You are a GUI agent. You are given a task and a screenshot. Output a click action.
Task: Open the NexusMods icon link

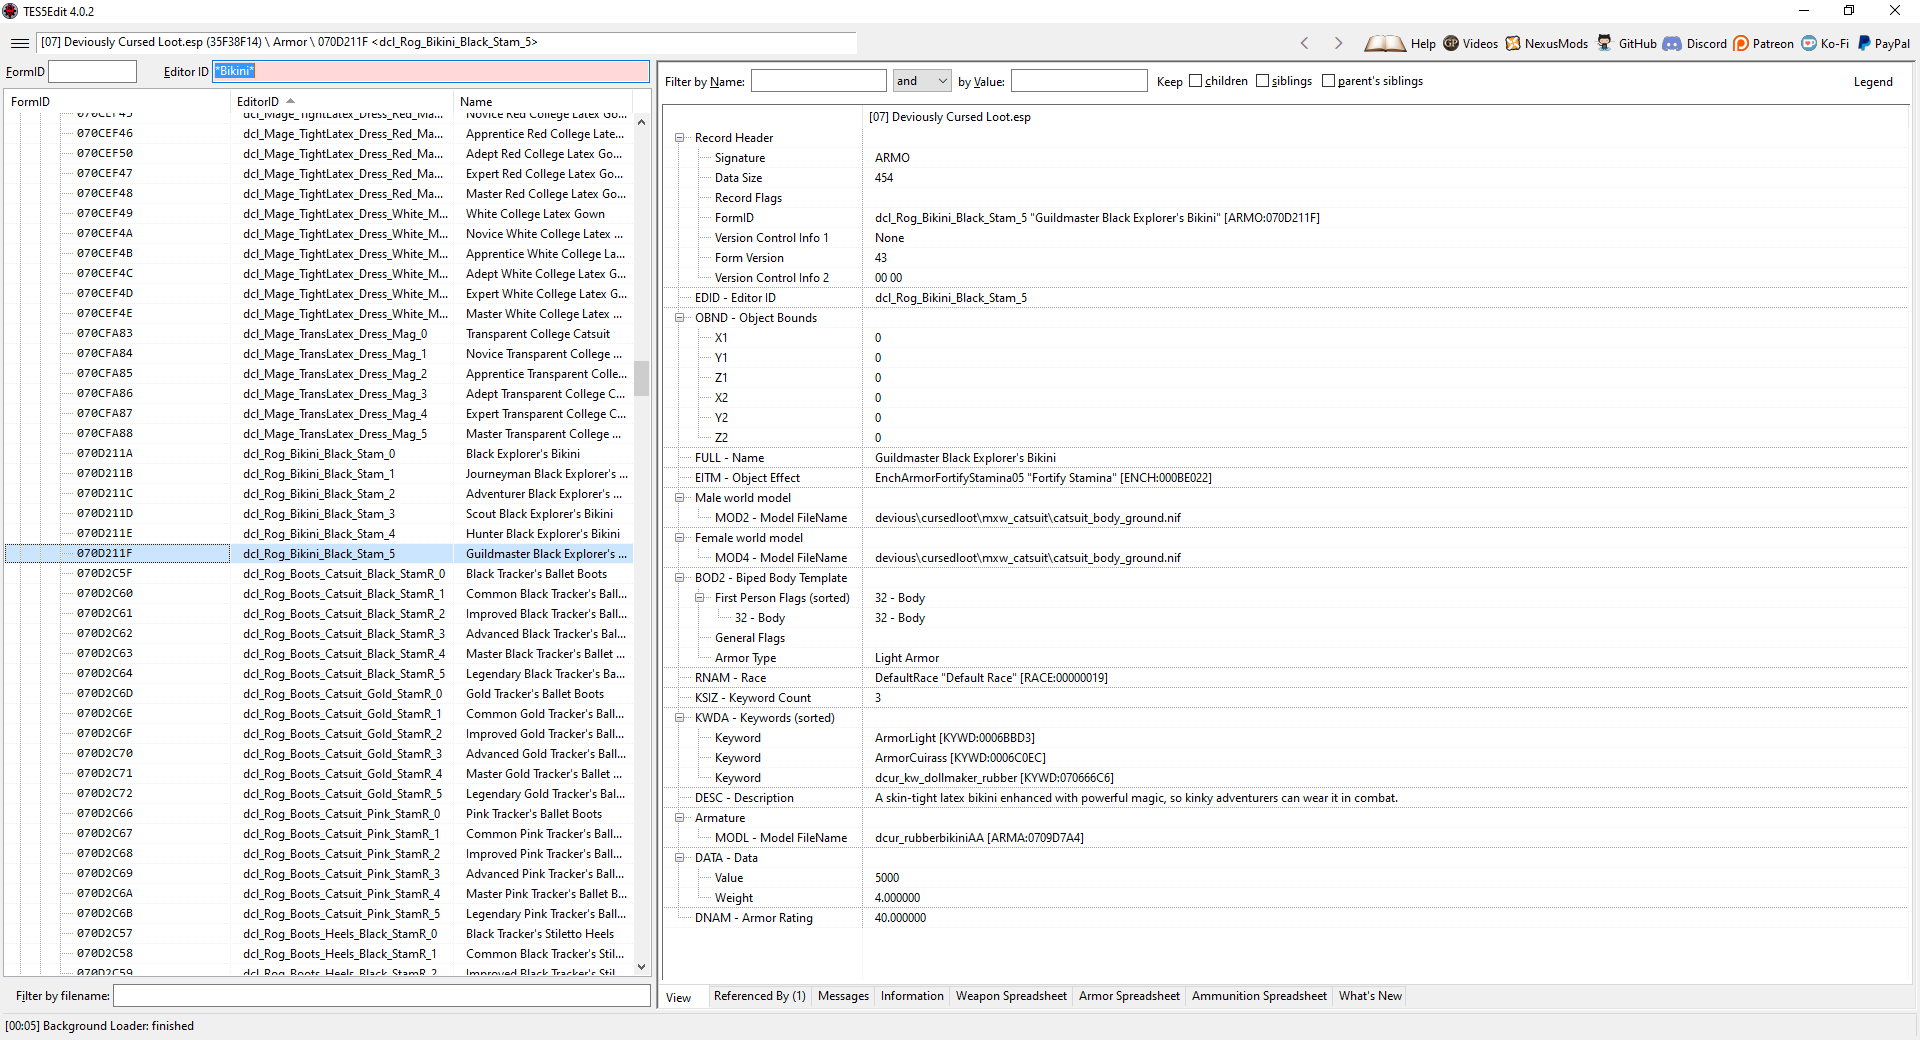[x=1513, y=43]
